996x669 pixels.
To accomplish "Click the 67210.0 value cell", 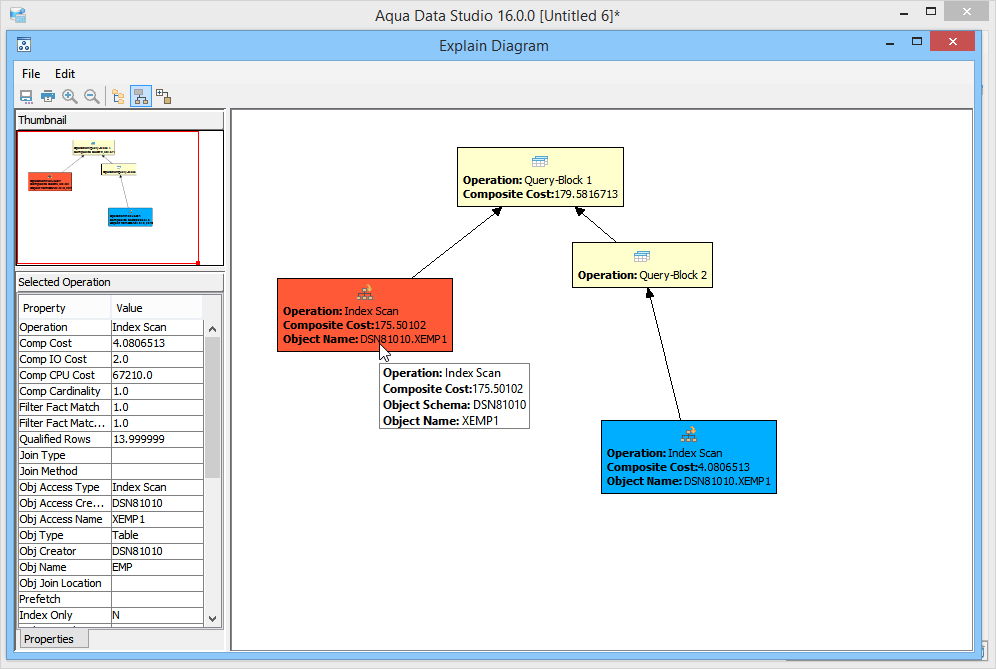I will [157, 375].
